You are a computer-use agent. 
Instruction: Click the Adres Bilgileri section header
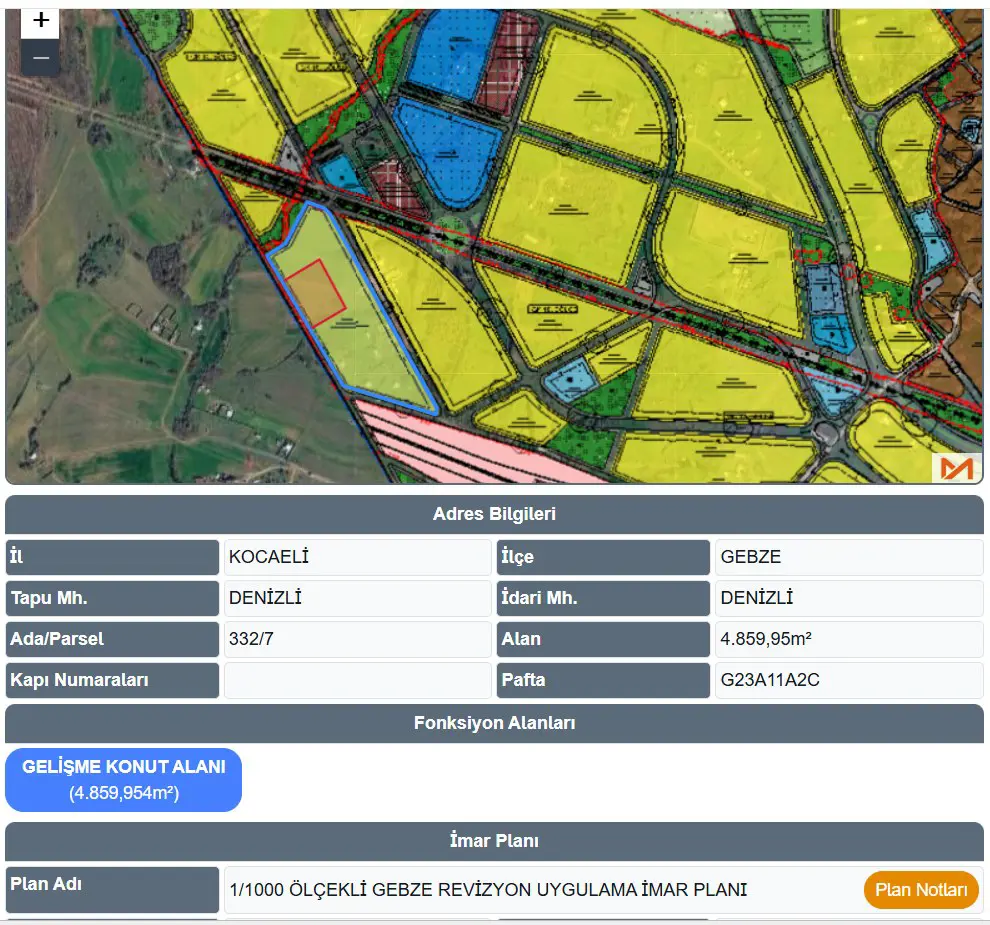[494, 514]
